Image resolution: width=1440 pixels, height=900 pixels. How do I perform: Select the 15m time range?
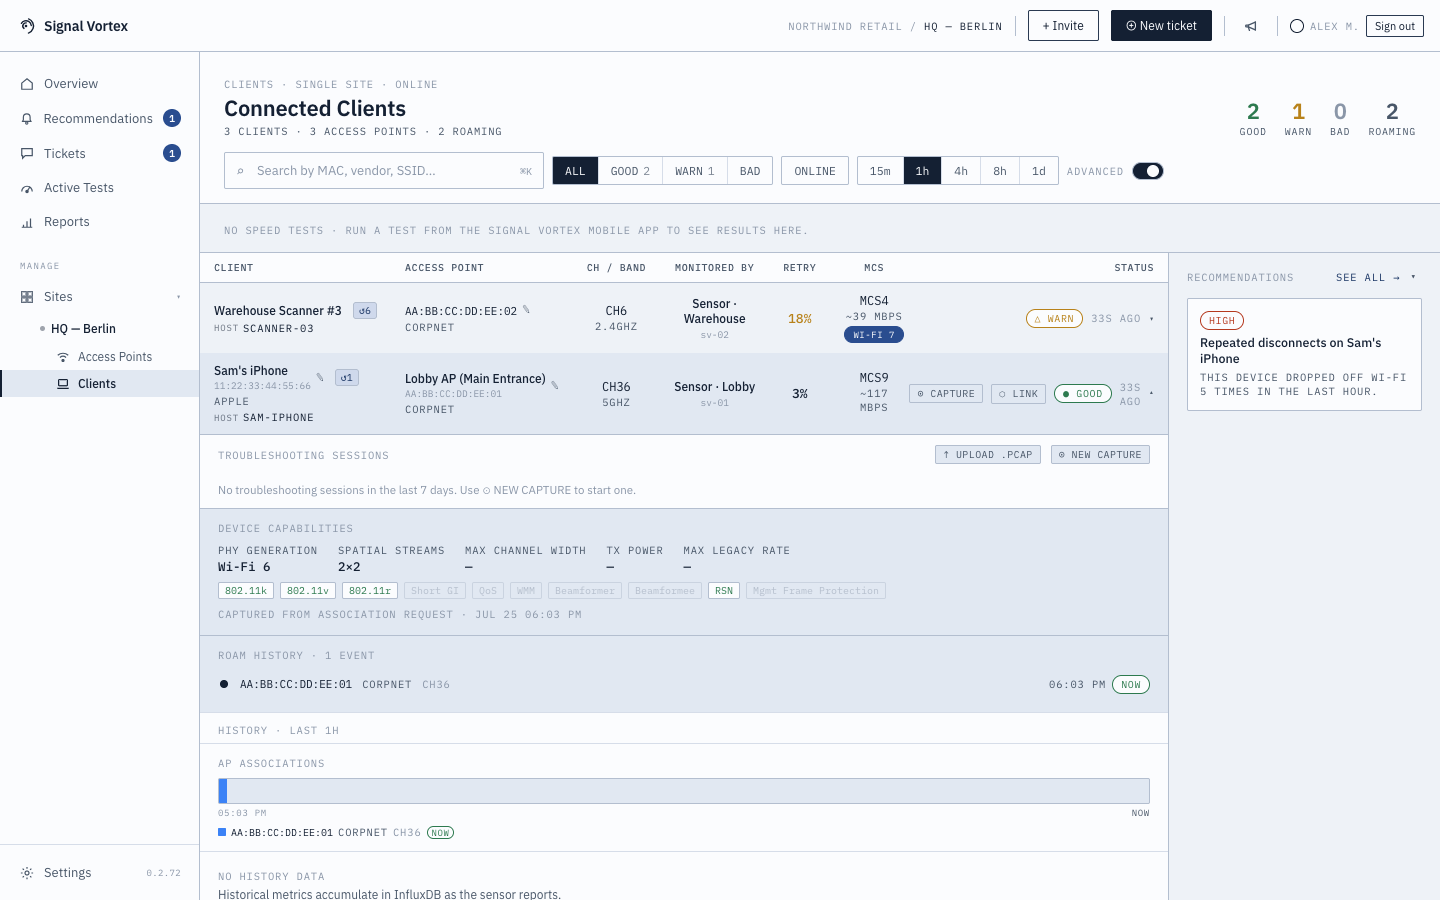click(880, 171)
